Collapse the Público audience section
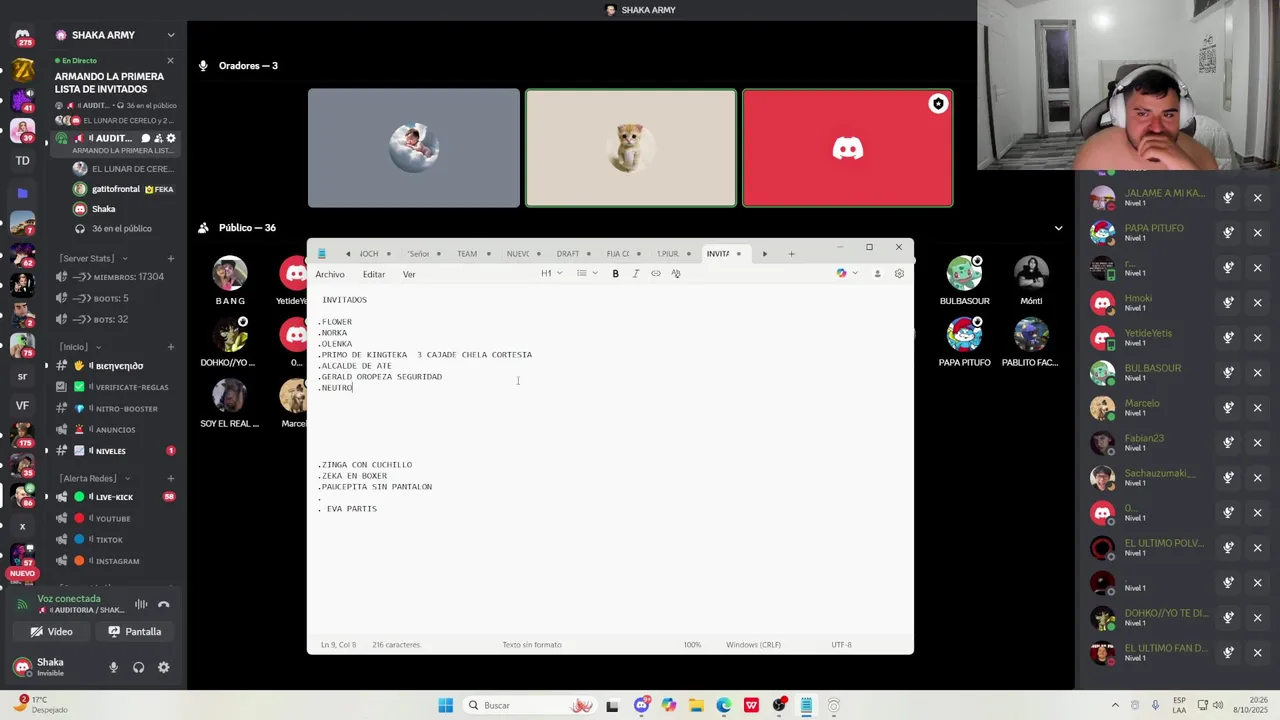Screen dimensions: 1280x720 (1058, 228)
